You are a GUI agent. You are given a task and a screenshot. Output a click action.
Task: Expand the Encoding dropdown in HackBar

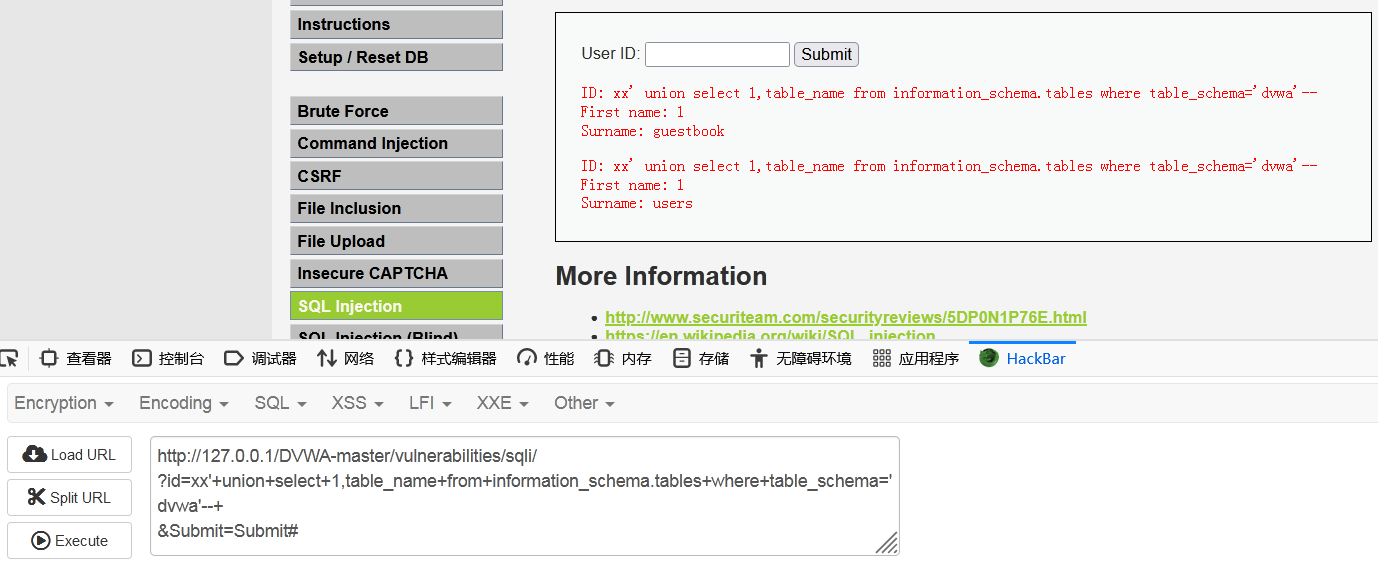click(x=184, y=403)
